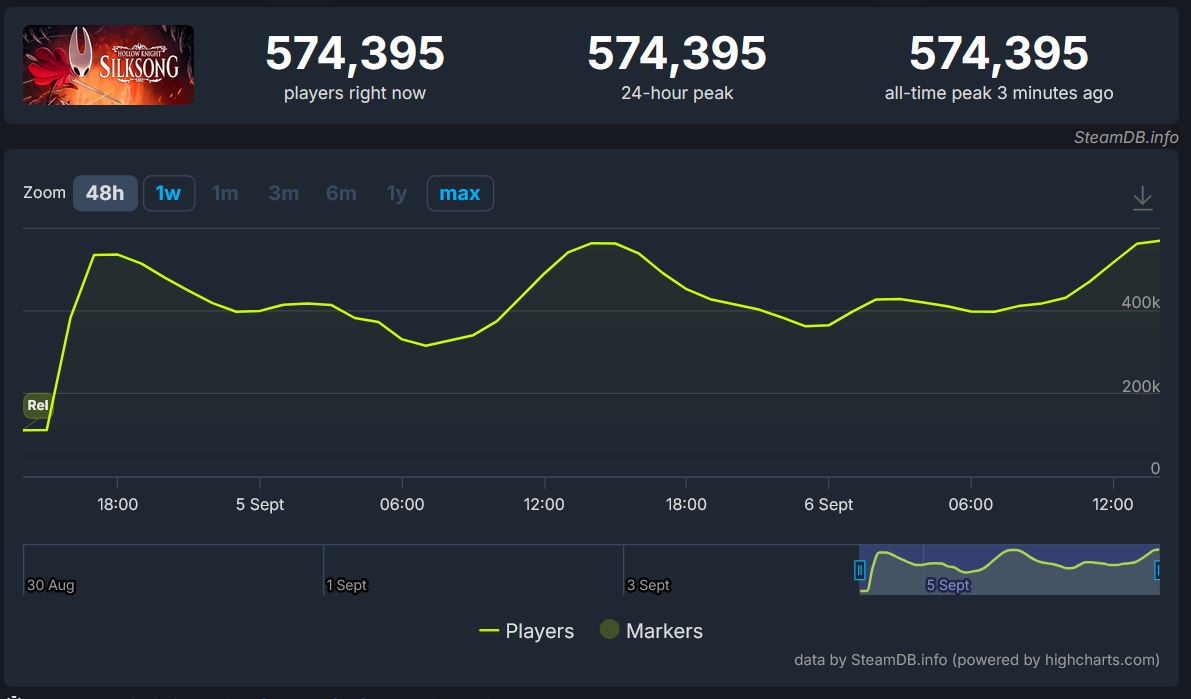Select the 1y zoom range
This screenshot has width=1191, height=699.
396,193
